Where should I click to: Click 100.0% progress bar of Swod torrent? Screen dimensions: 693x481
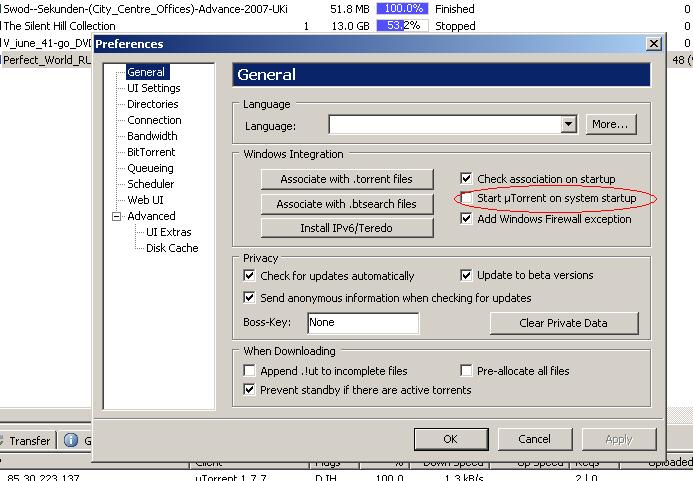402,8
